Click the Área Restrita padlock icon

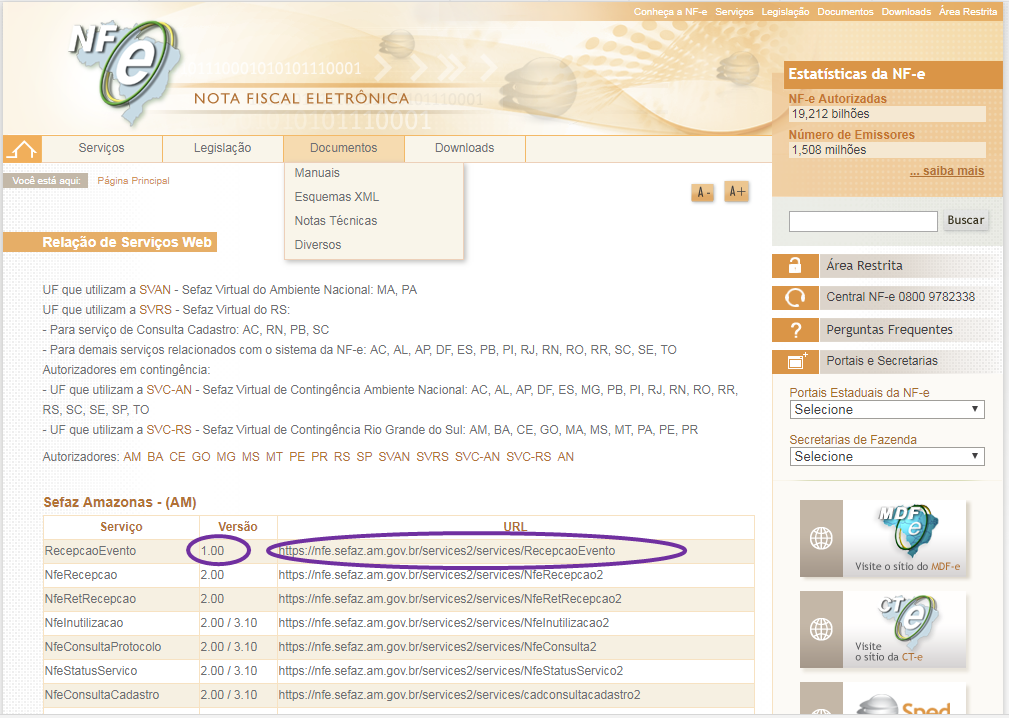click(x=795, y=266)
